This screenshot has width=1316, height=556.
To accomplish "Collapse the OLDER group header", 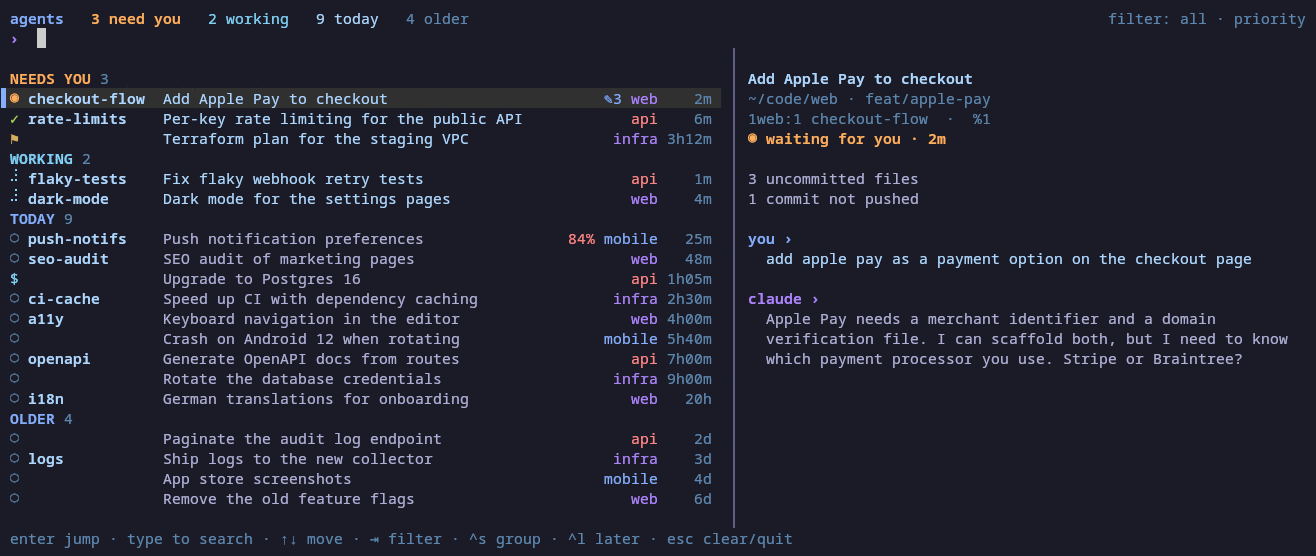I will click(x=41, y=419).
